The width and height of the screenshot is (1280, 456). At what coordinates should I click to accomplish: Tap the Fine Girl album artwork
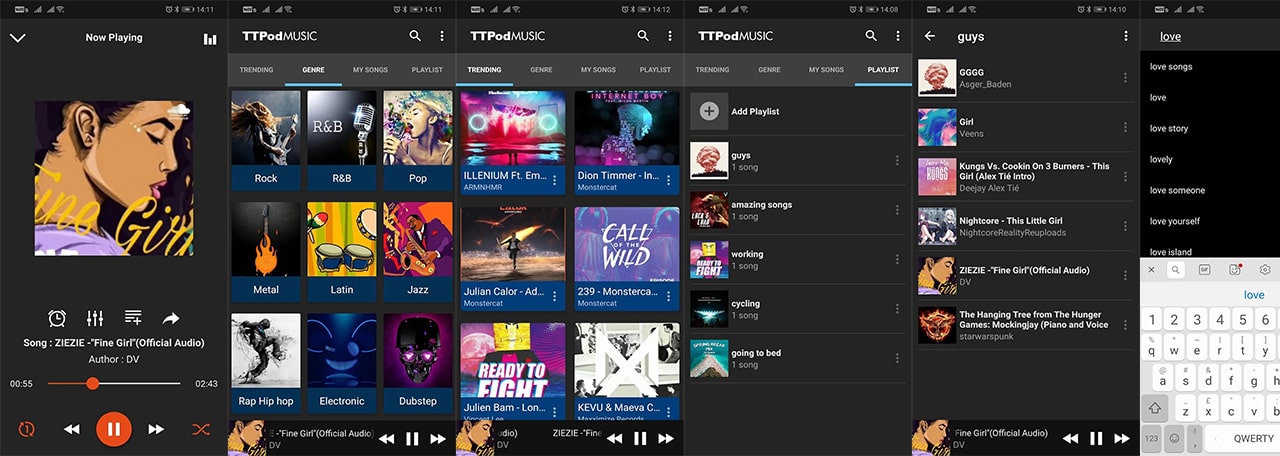(114, 178)
